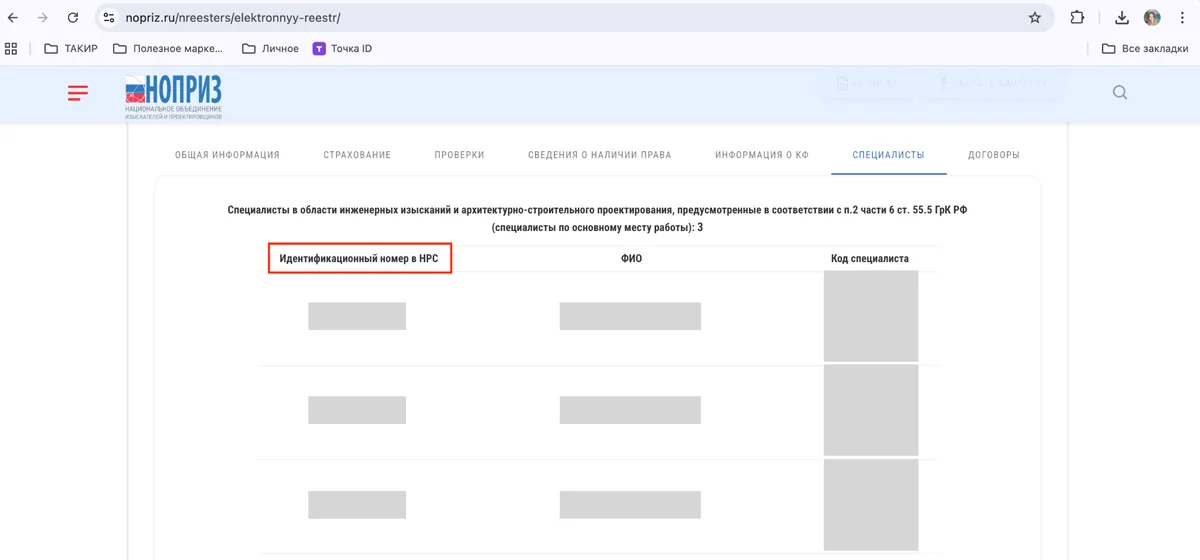1200x560 pixels.
Task: Click the НОПРИЗ logo
Action: tap(173, 97)
